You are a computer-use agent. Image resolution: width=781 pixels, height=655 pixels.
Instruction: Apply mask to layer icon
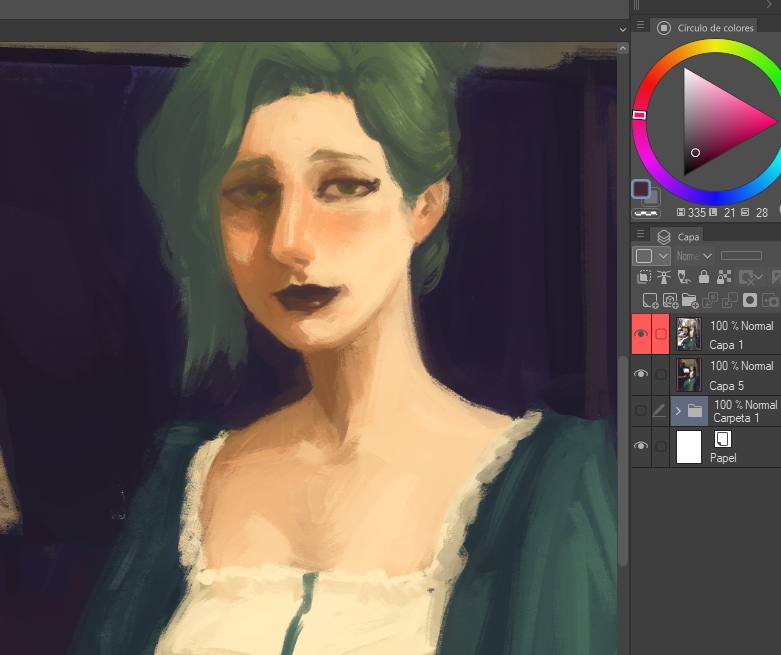770,300
